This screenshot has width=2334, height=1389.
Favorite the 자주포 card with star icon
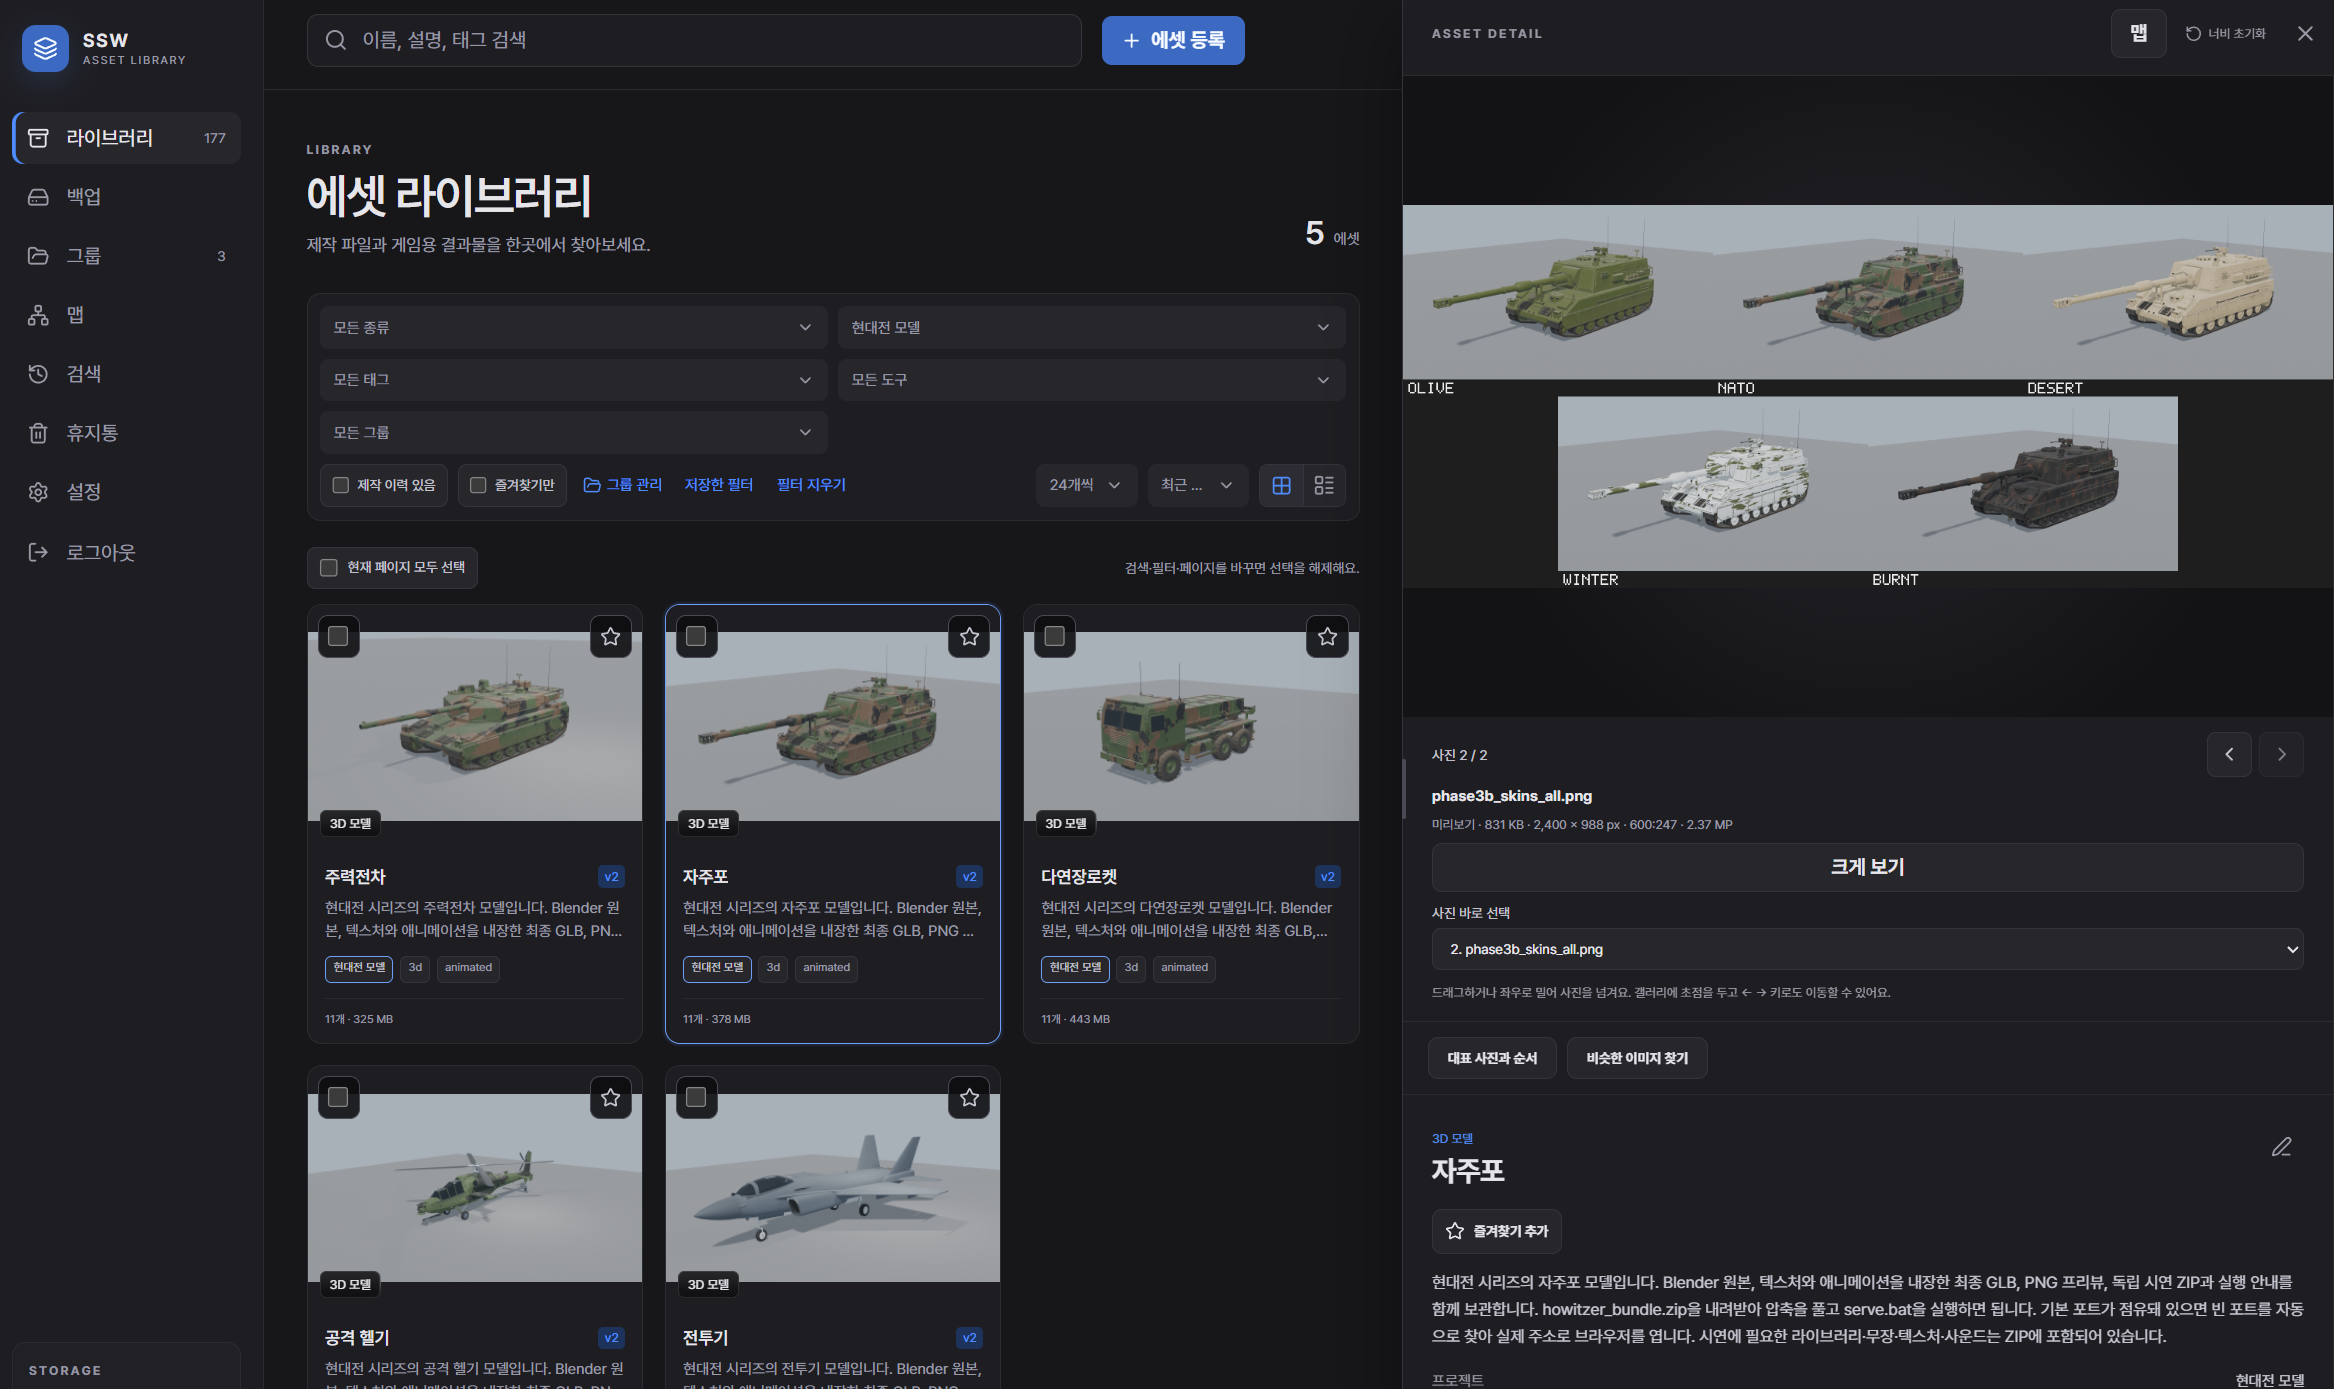(x=969, y=637)
